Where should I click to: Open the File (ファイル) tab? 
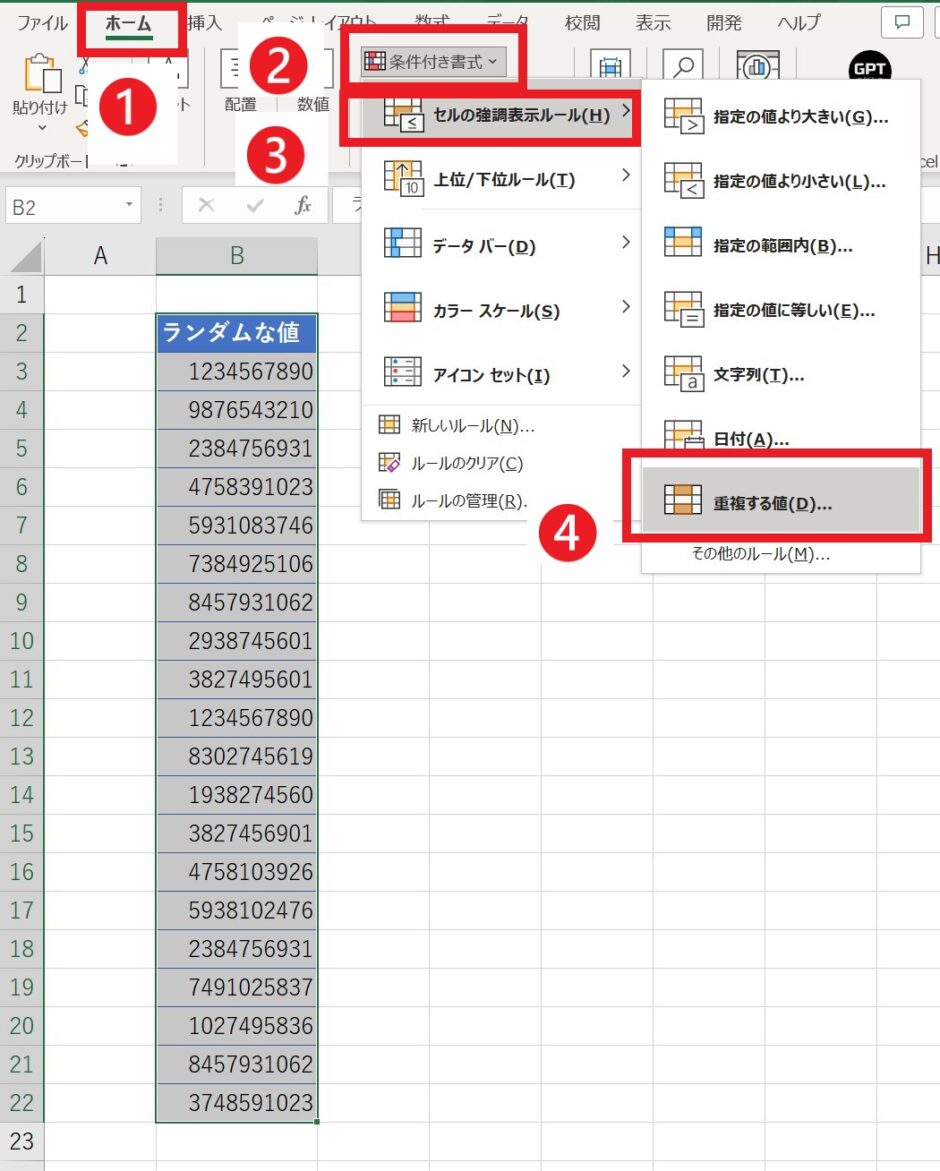(x=42, y=23)
